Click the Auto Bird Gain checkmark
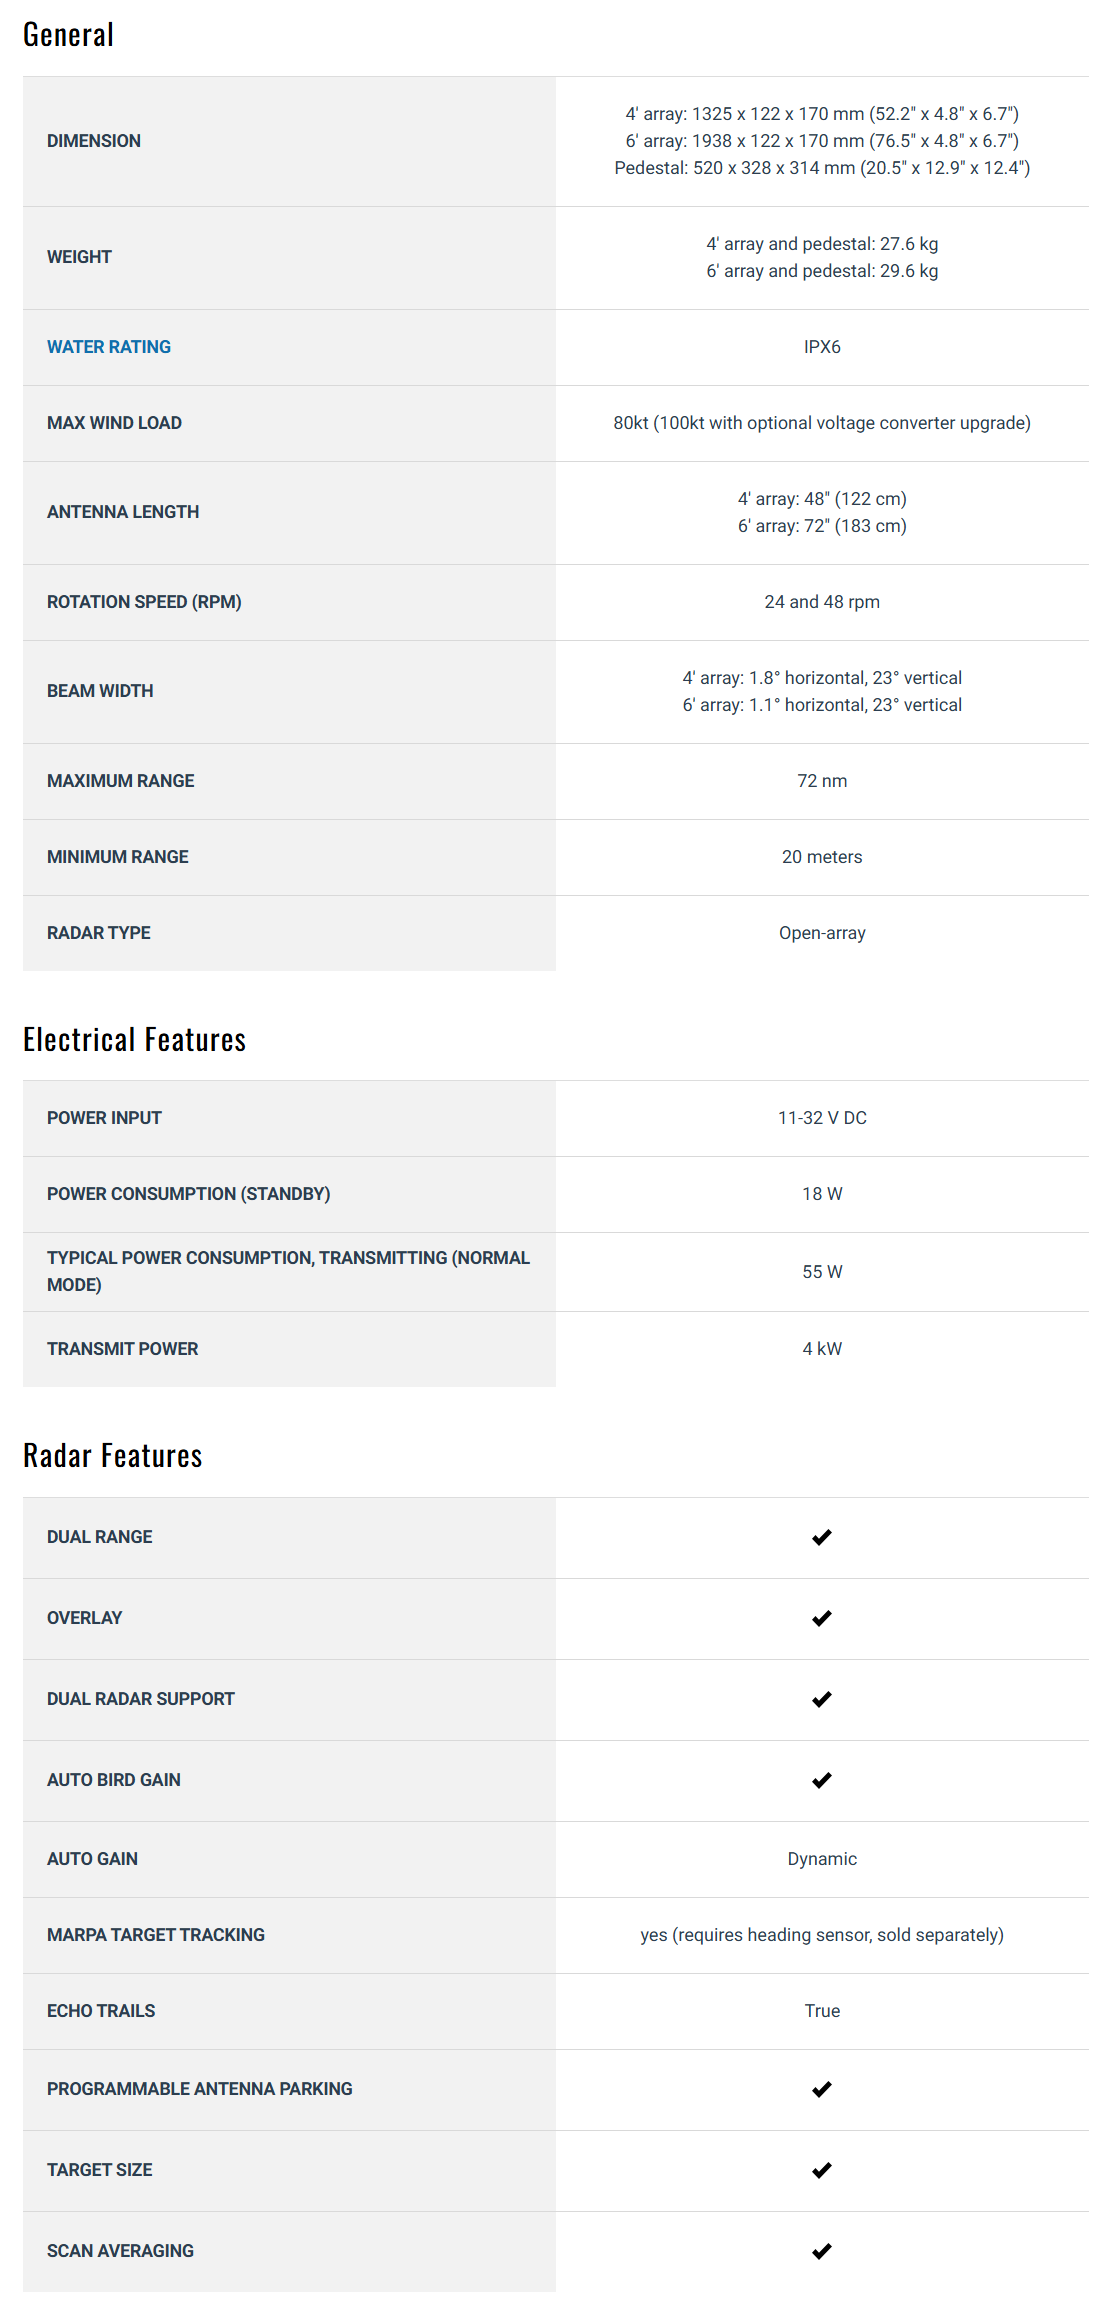This screenshot has width=1096, height=2304. (x=822, y=1780)
